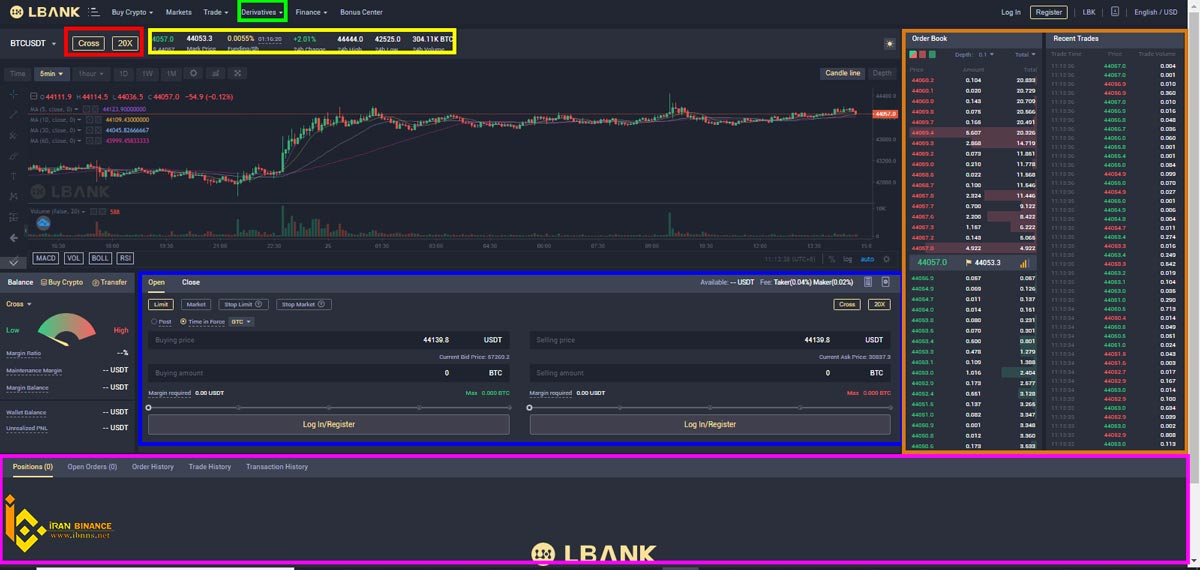This screenshot has height=570, width=1200.
Task: Adjust the buying amount slider handle
Action: click(149, 407)
